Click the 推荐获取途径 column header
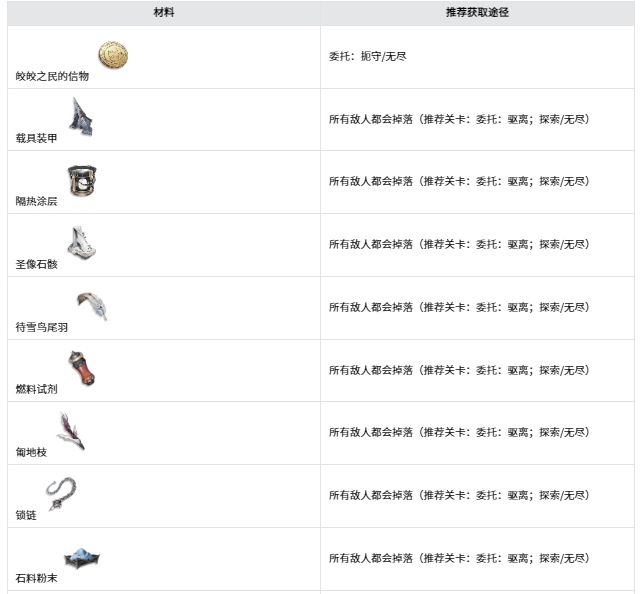This screenshot has width=644, height=594. [x=478, y=13]
